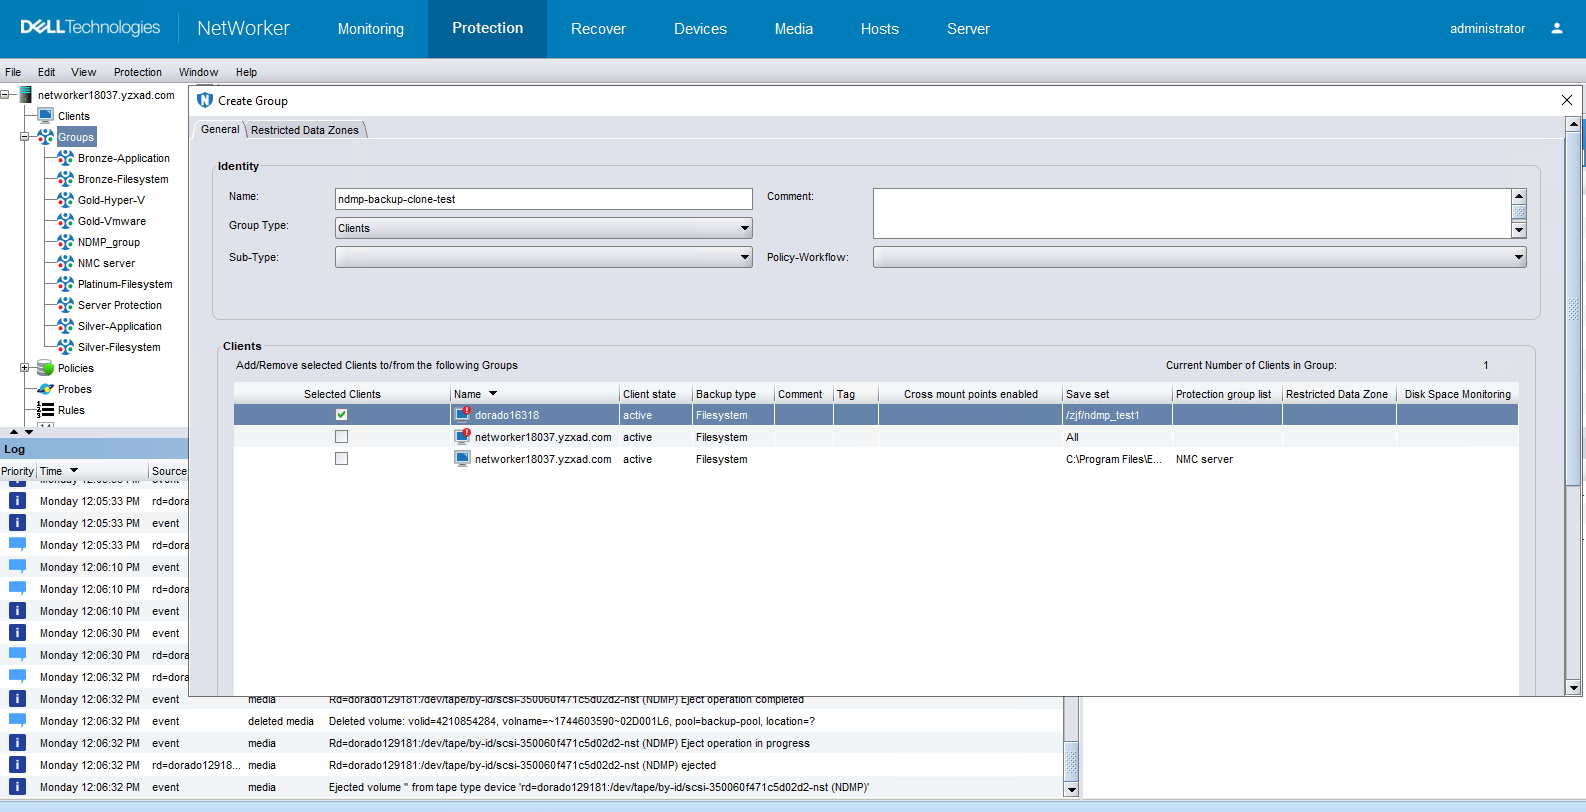Open the Sub-Type dropdown
This screenshot has height=812, width=1586.
point(544,257)
